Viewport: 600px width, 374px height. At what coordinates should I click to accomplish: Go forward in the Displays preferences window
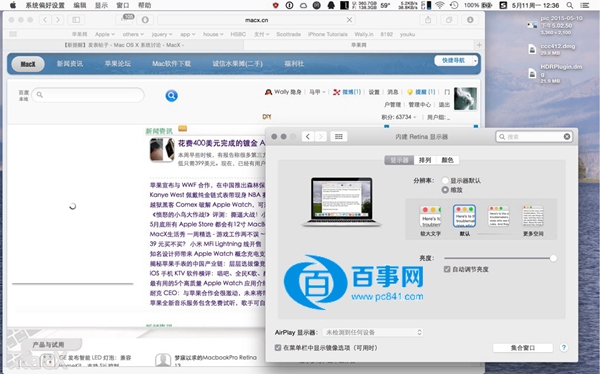pos(321,137)
